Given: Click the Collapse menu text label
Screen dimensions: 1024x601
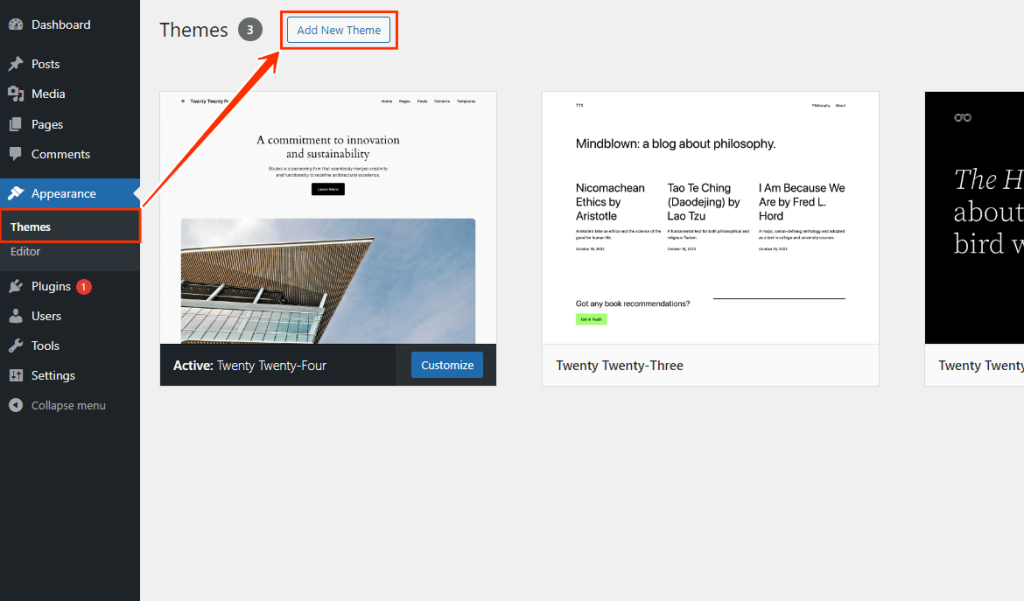Looking at the screenshot, I should point(69,406).
